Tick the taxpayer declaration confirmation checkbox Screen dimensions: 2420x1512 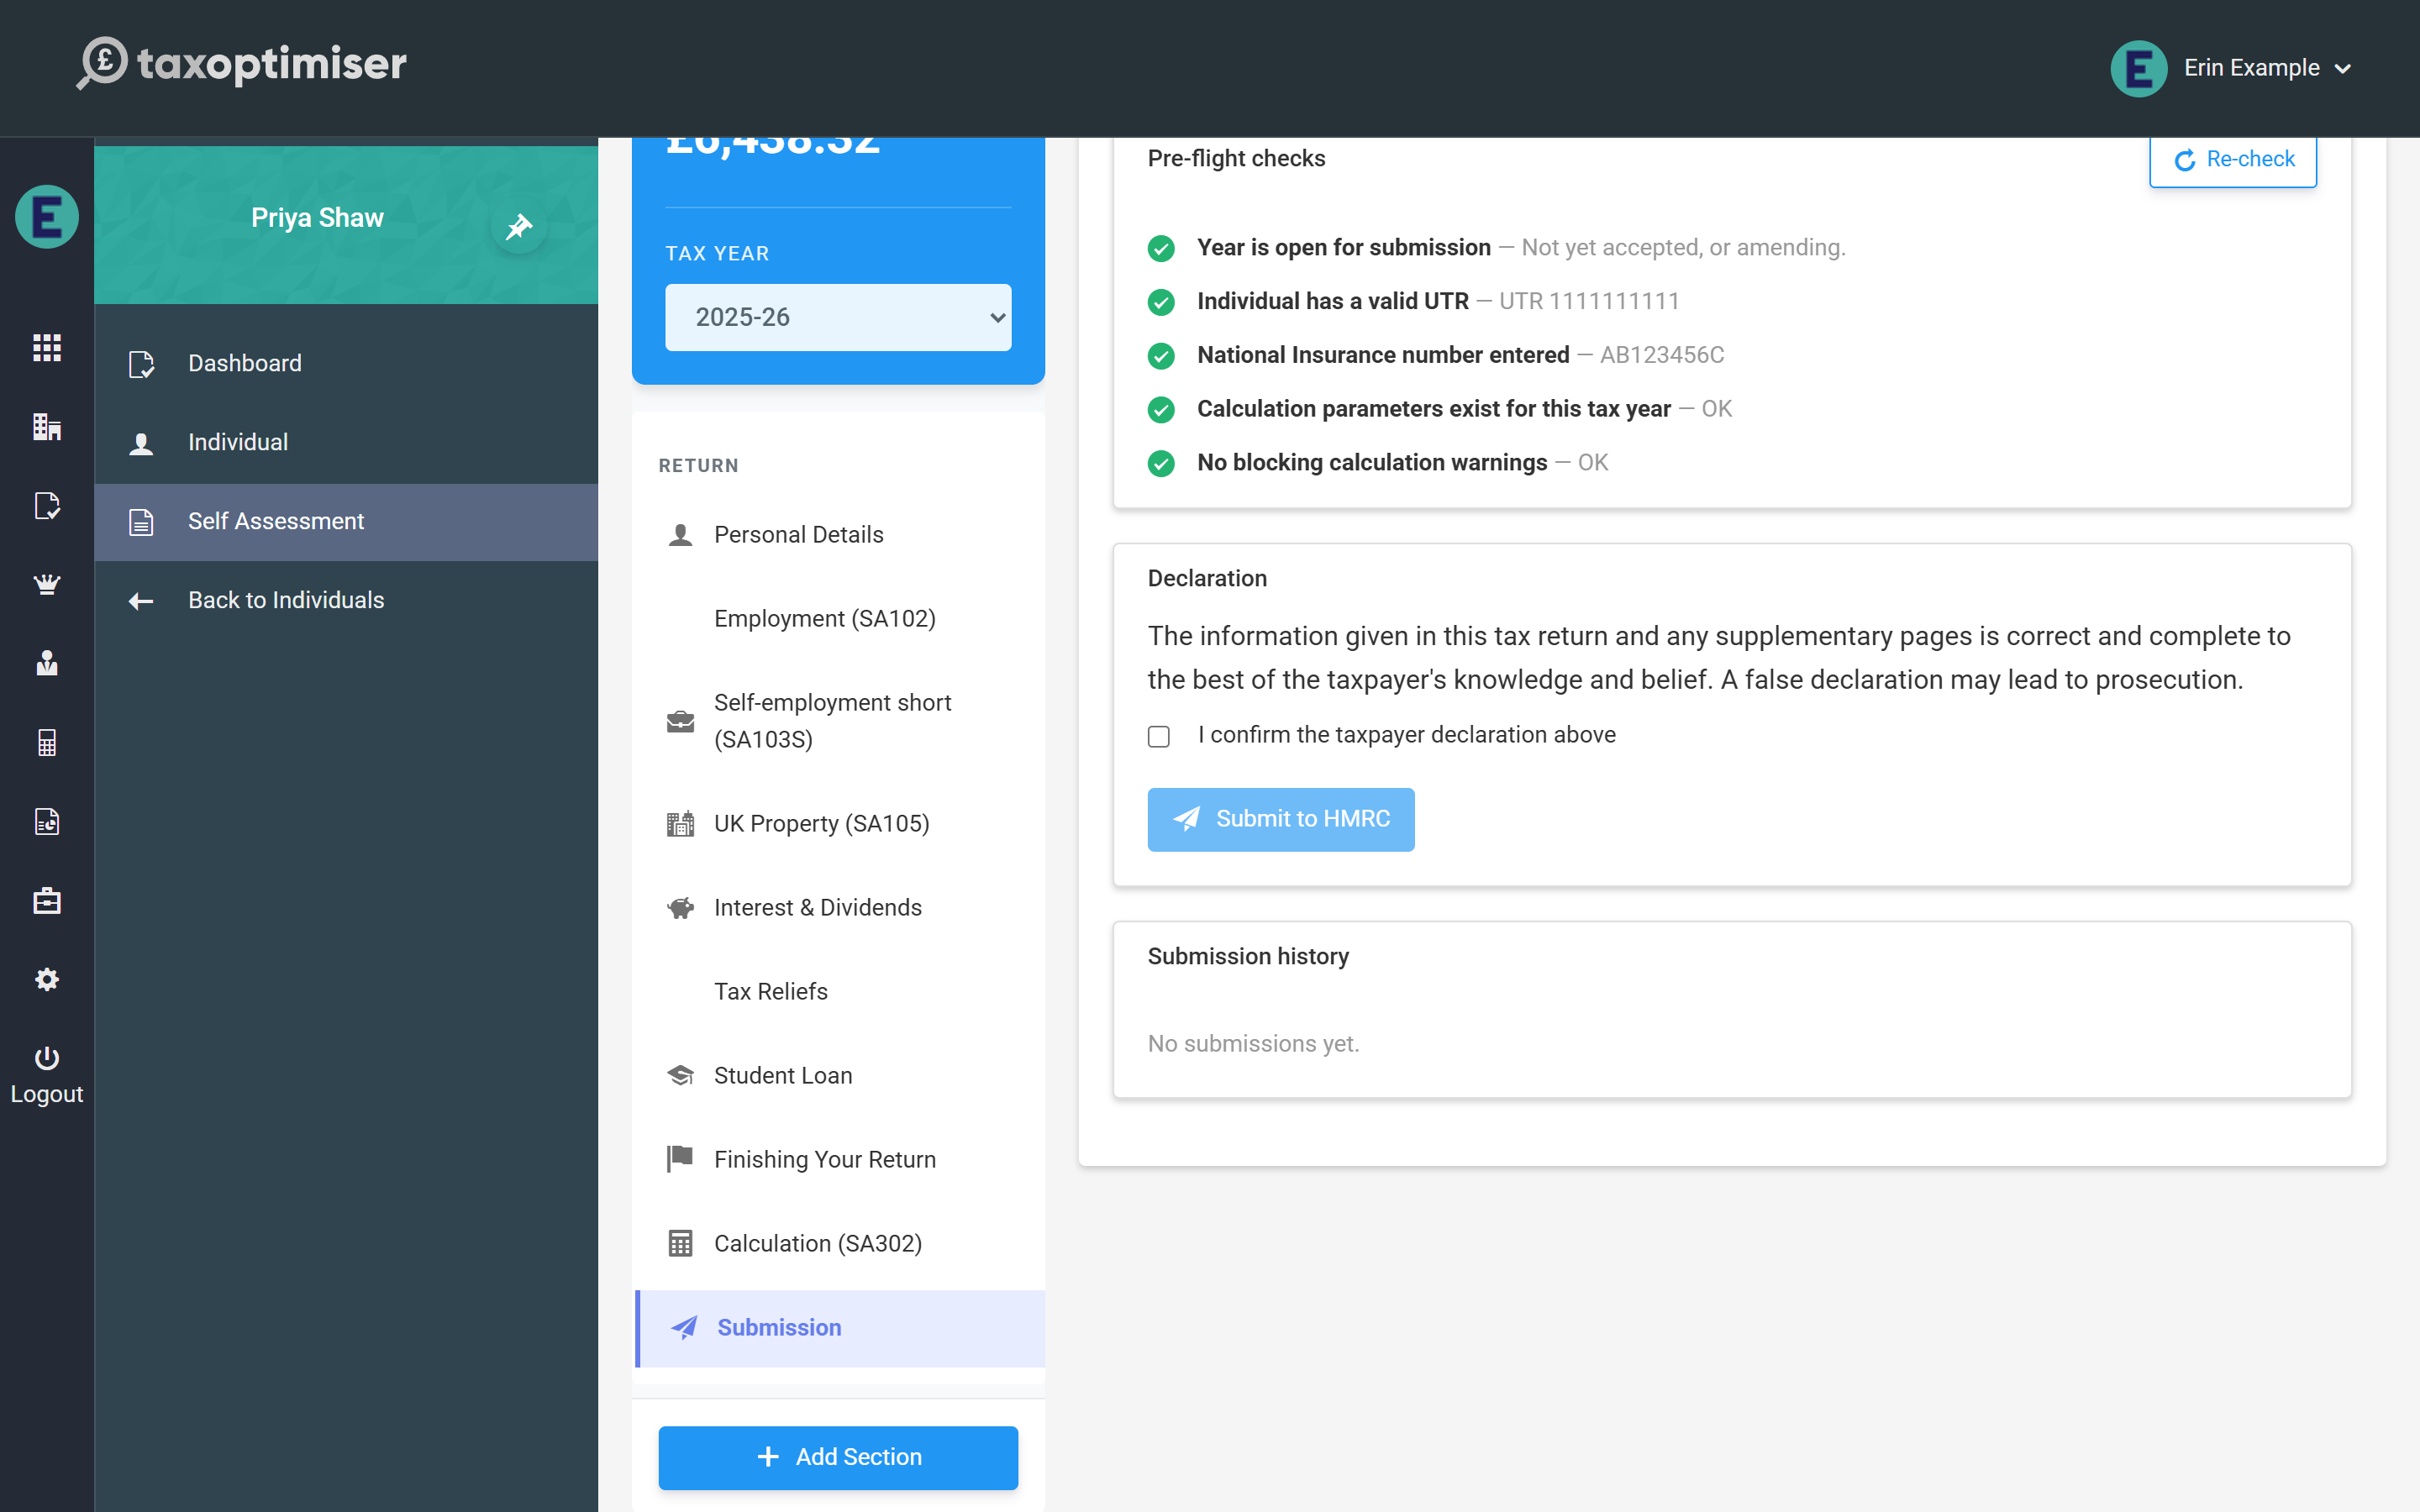point(1159,736)
